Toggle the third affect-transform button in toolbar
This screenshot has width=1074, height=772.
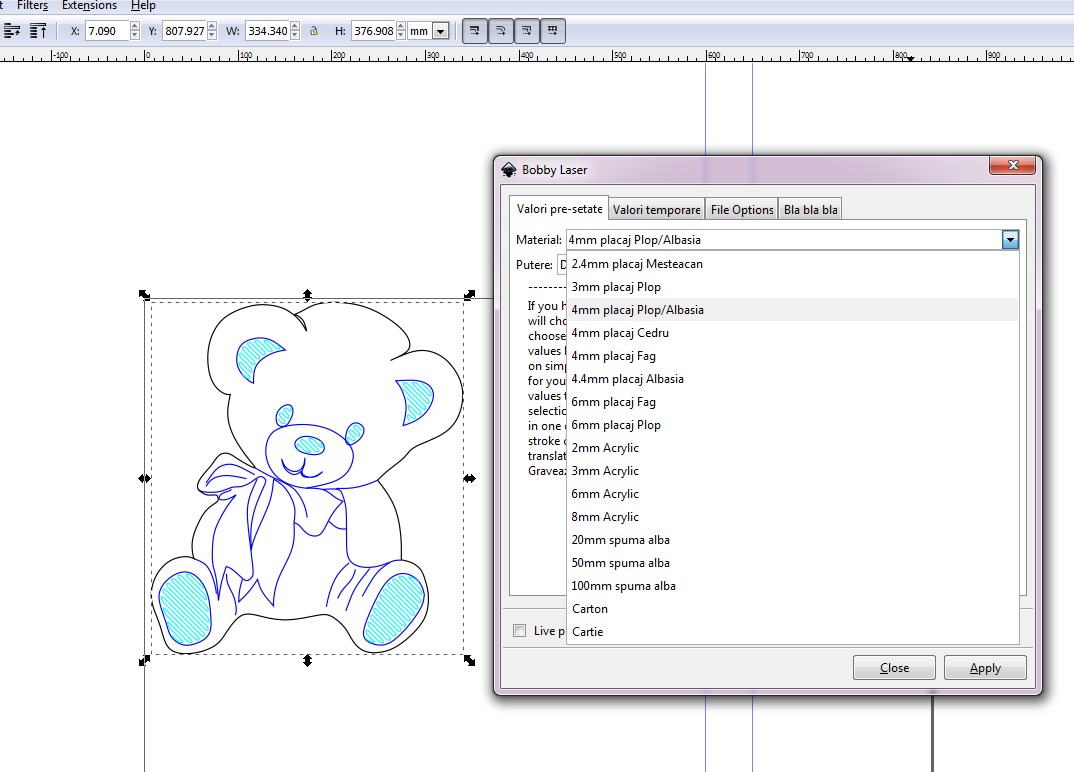point(526,31)
